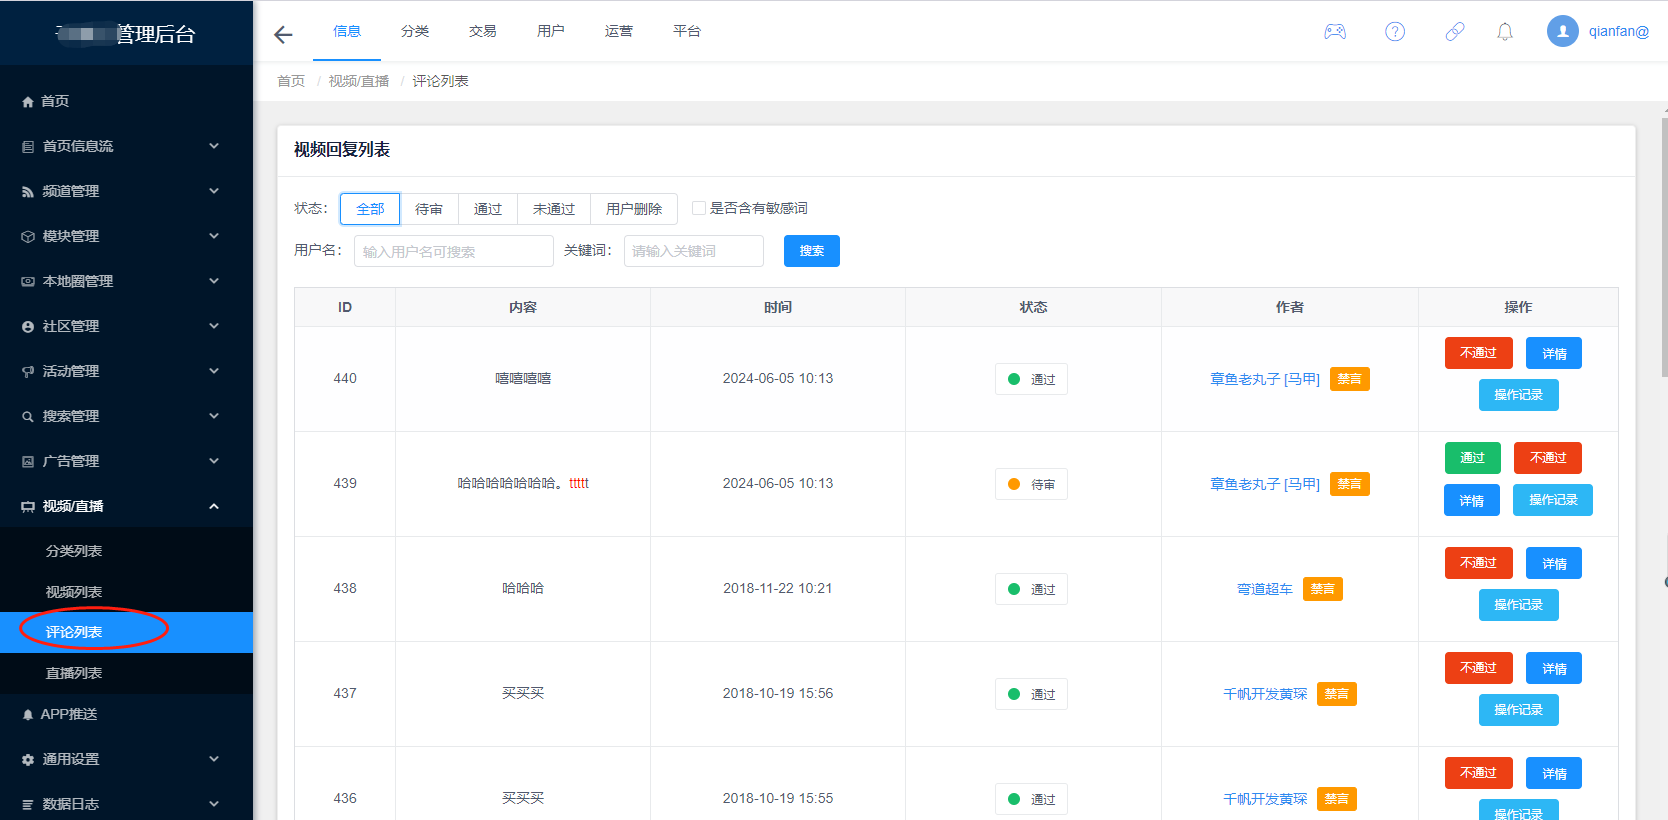The width and height of the screenshot is (1668, 820).
Task: Open 详情 for comment ID 438
Action: click(1554, 563)
